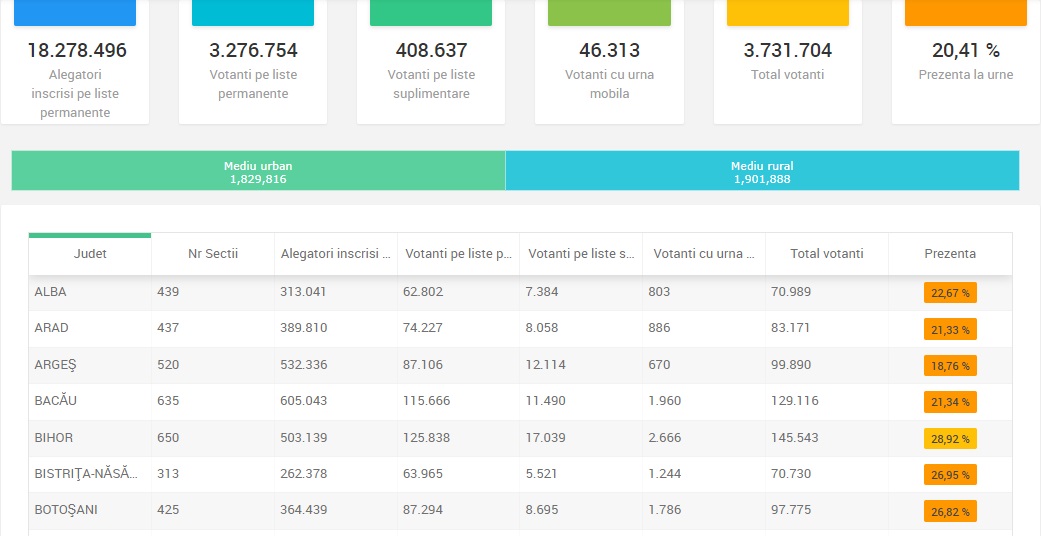Click the blue registered voters card
This screenshot has width=1041, height=536.
[x=77, y=62]
